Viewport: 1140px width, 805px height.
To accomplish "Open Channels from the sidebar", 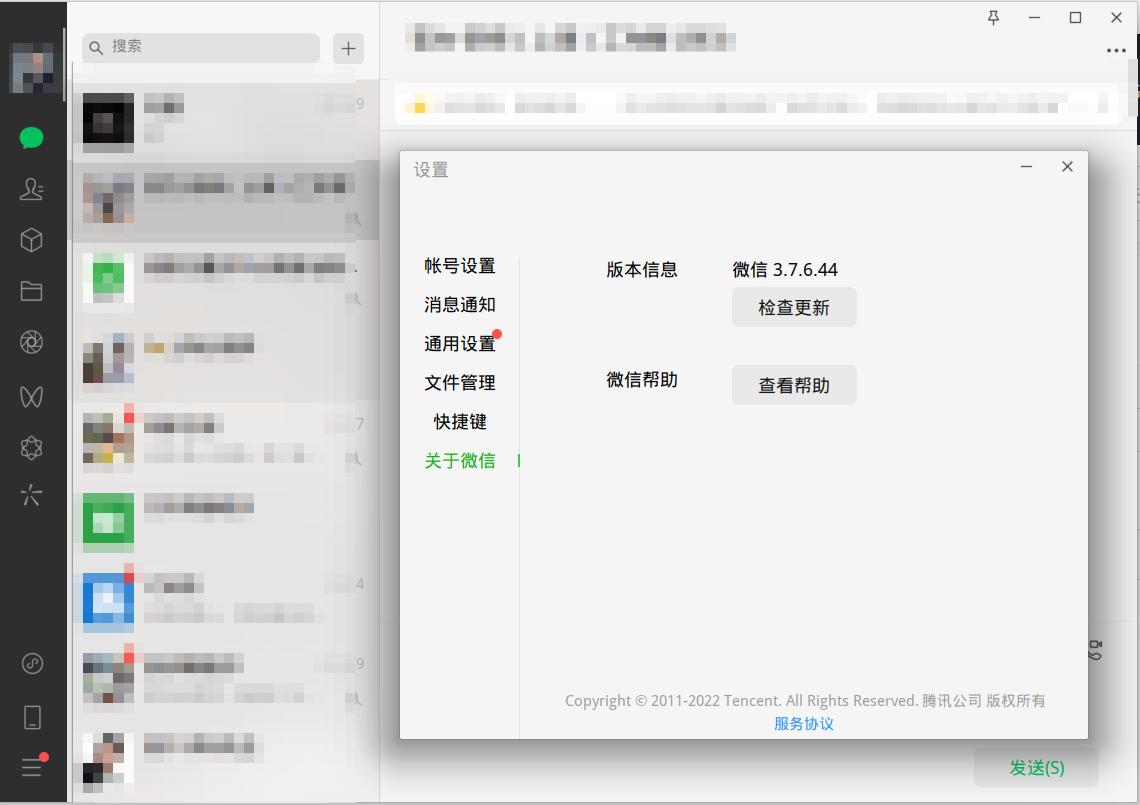I will [x=31, y=395].
